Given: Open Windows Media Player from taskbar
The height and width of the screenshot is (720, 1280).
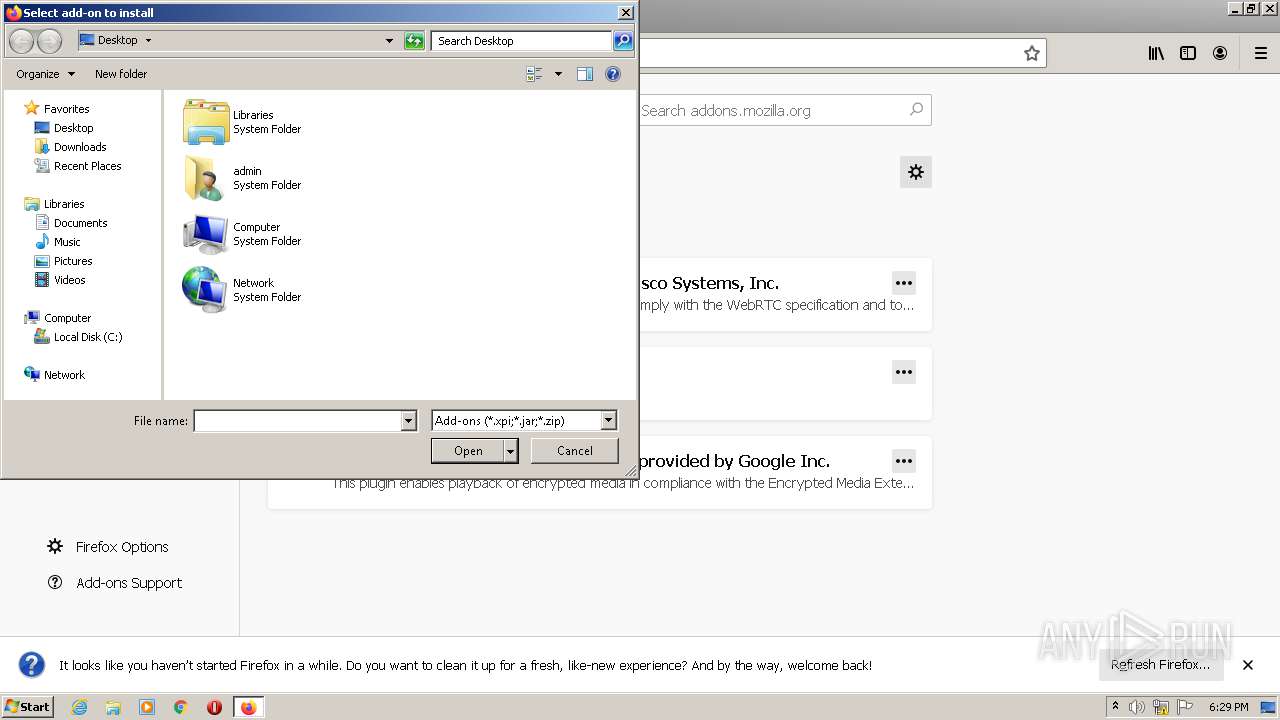Looking at the screenshot, I should 147,707.
